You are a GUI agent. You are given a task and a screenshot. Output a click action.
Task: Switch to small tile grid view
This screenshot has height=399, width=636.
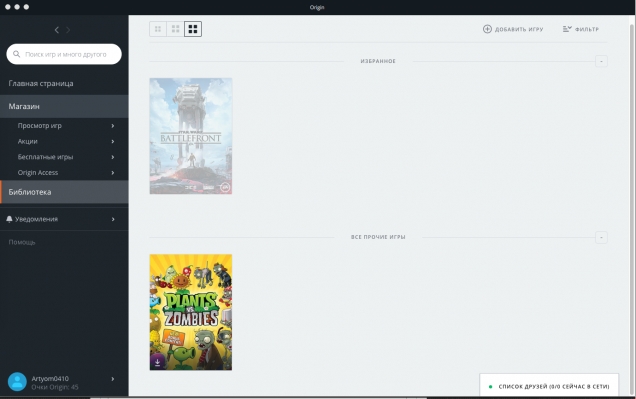pos(158,29)
